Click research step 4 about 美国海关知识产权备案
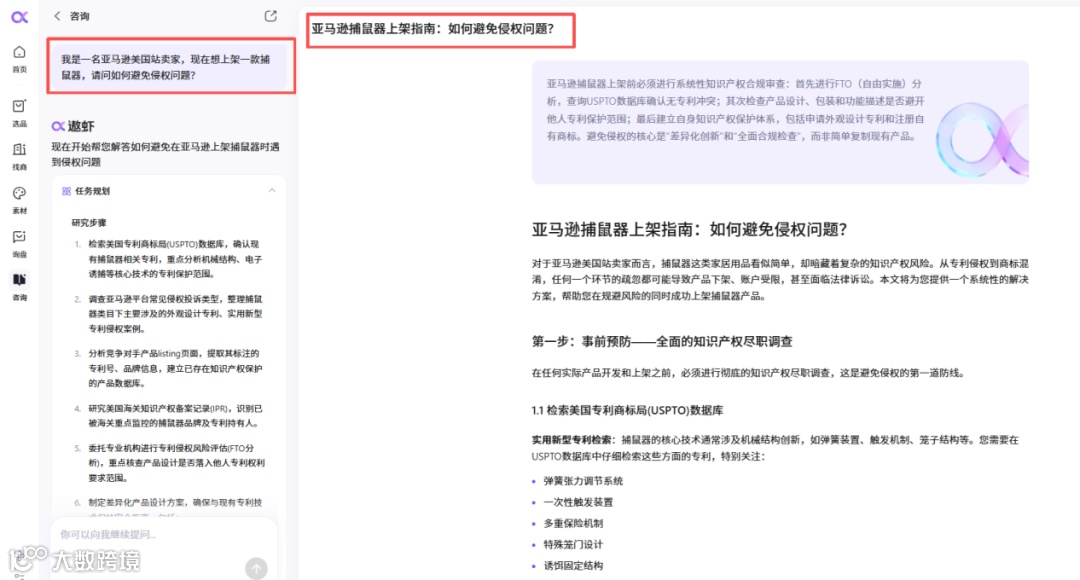Screen dimensions: 1080x580 [174, 415]
